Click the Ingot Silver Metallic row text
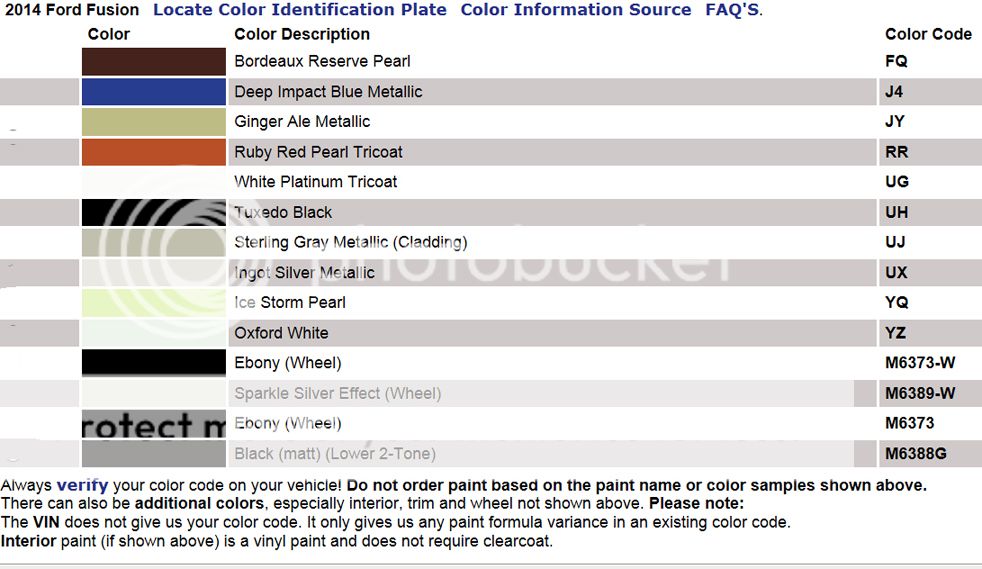The height and width of the screenshot is (569, 982). click(x=304, y=273)
